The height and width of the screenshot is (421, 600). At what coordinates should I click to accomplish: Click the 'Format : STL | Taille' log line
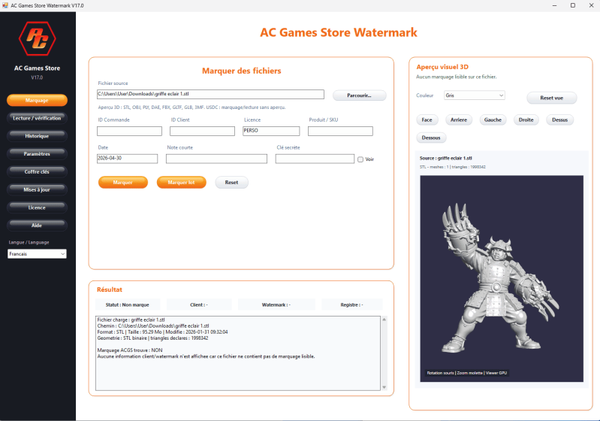(163, 332)
